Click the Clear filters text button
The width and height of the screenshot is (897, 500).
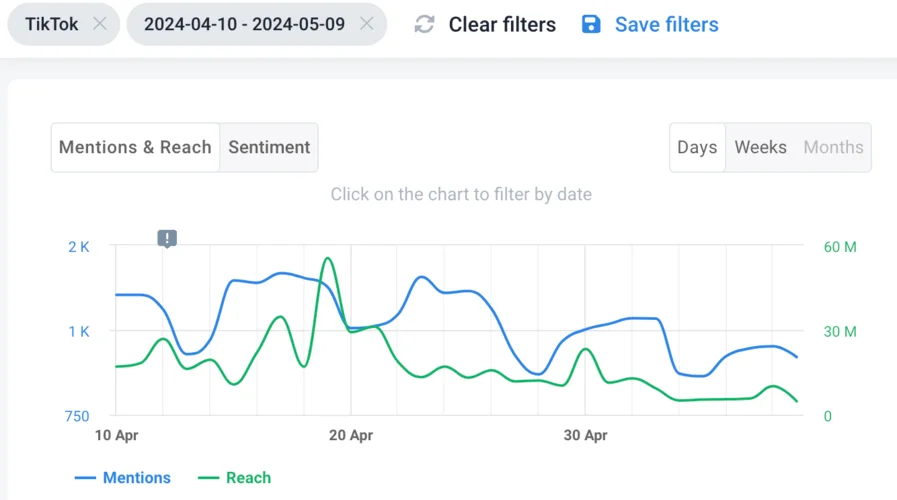tap(502, 25)
